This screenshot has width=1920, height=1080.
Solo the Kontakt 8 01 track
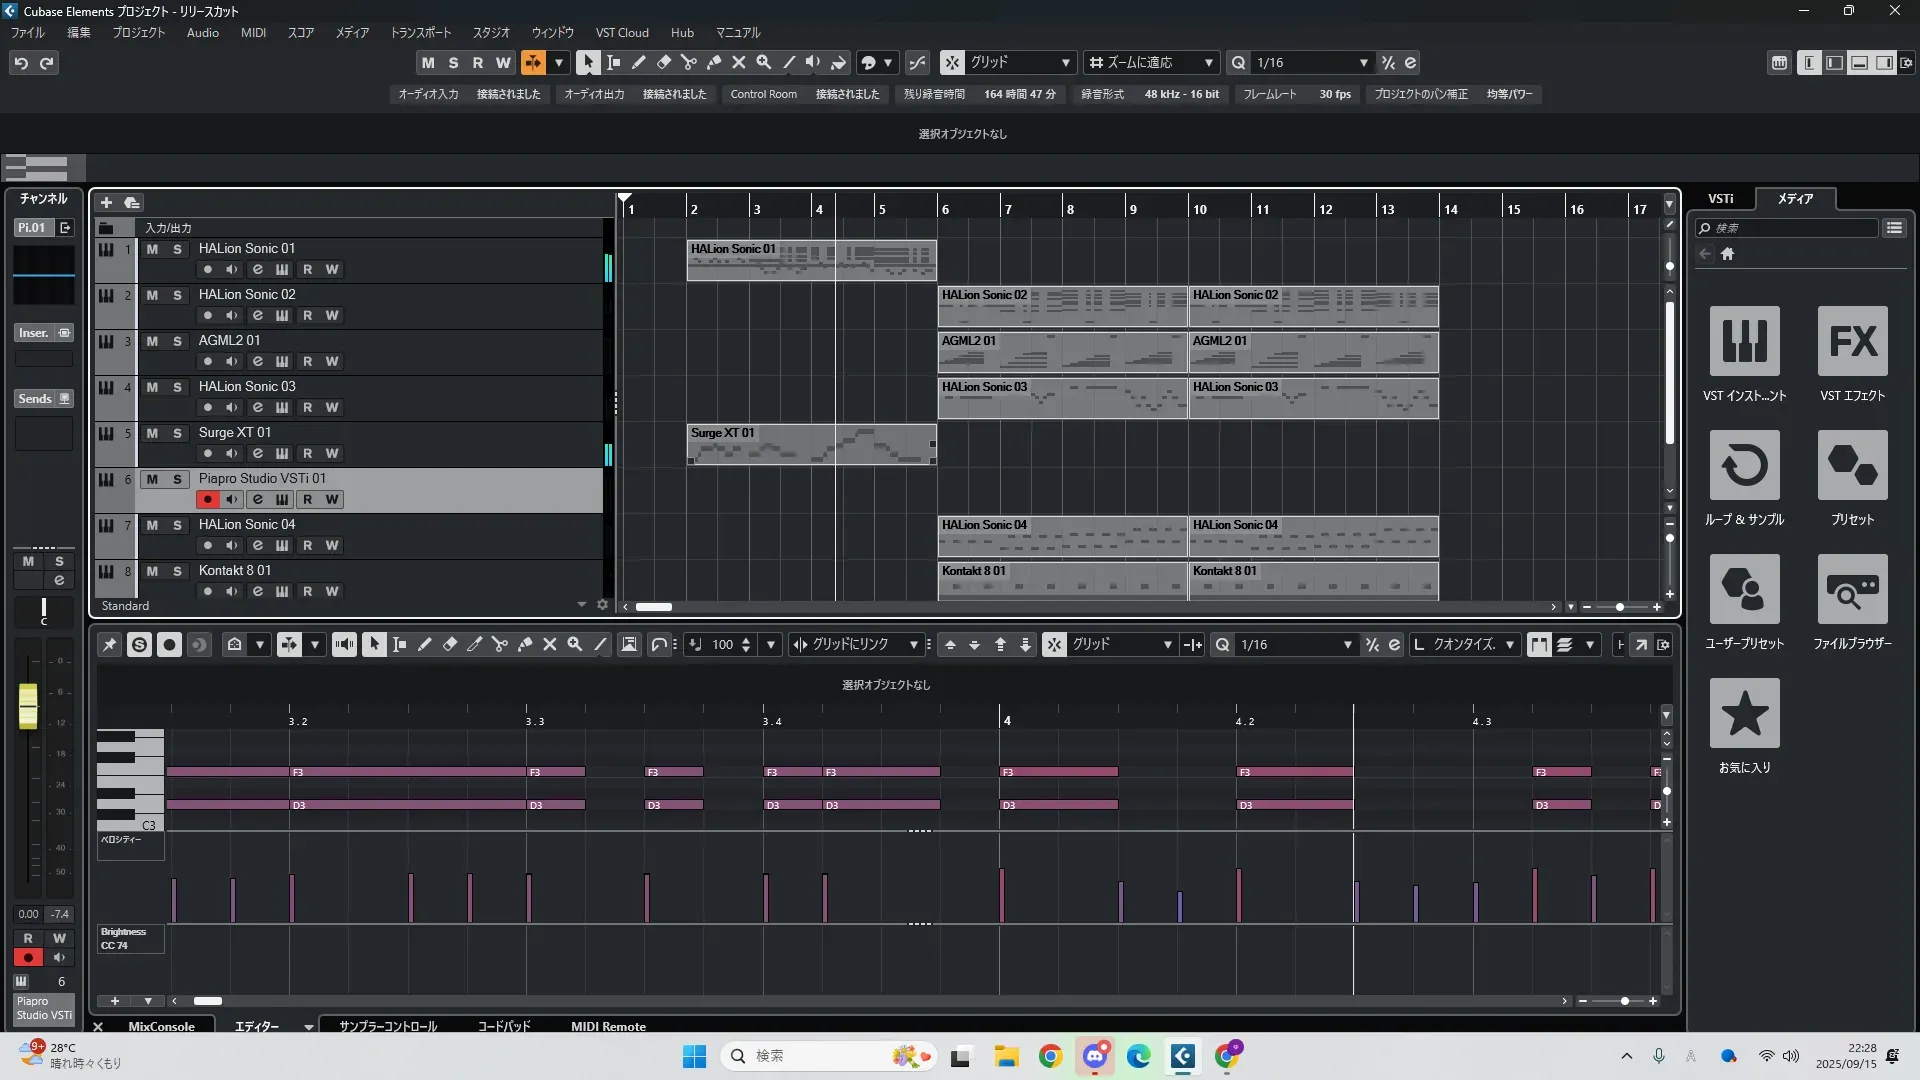coord(177,571)
